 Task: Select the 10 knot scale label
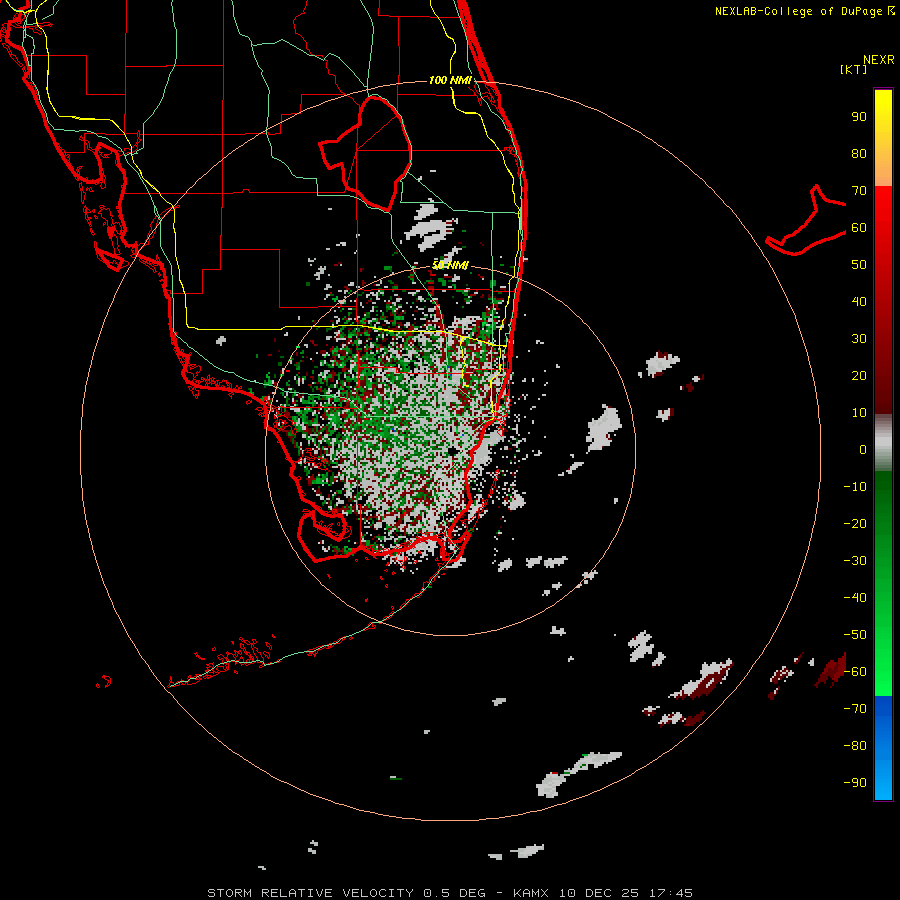859,413
